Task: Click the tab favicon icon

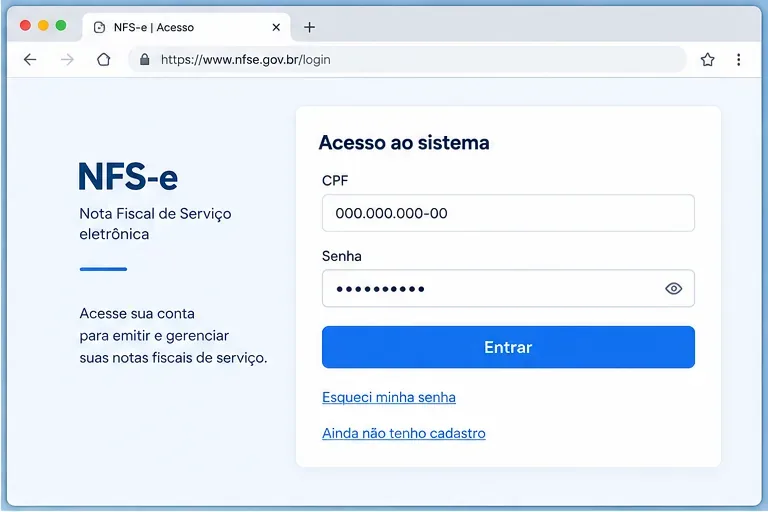Action: point(99,27)
